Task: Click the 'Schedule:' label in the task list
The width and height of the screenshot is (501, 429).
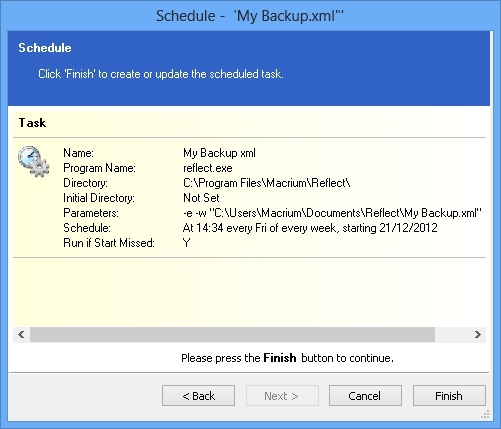Action: tap(87, 228)
